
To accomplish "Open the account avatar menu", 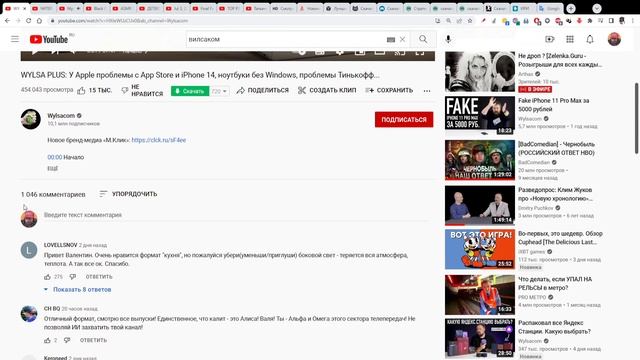I will pyautogui.click(x=614, y=39).
